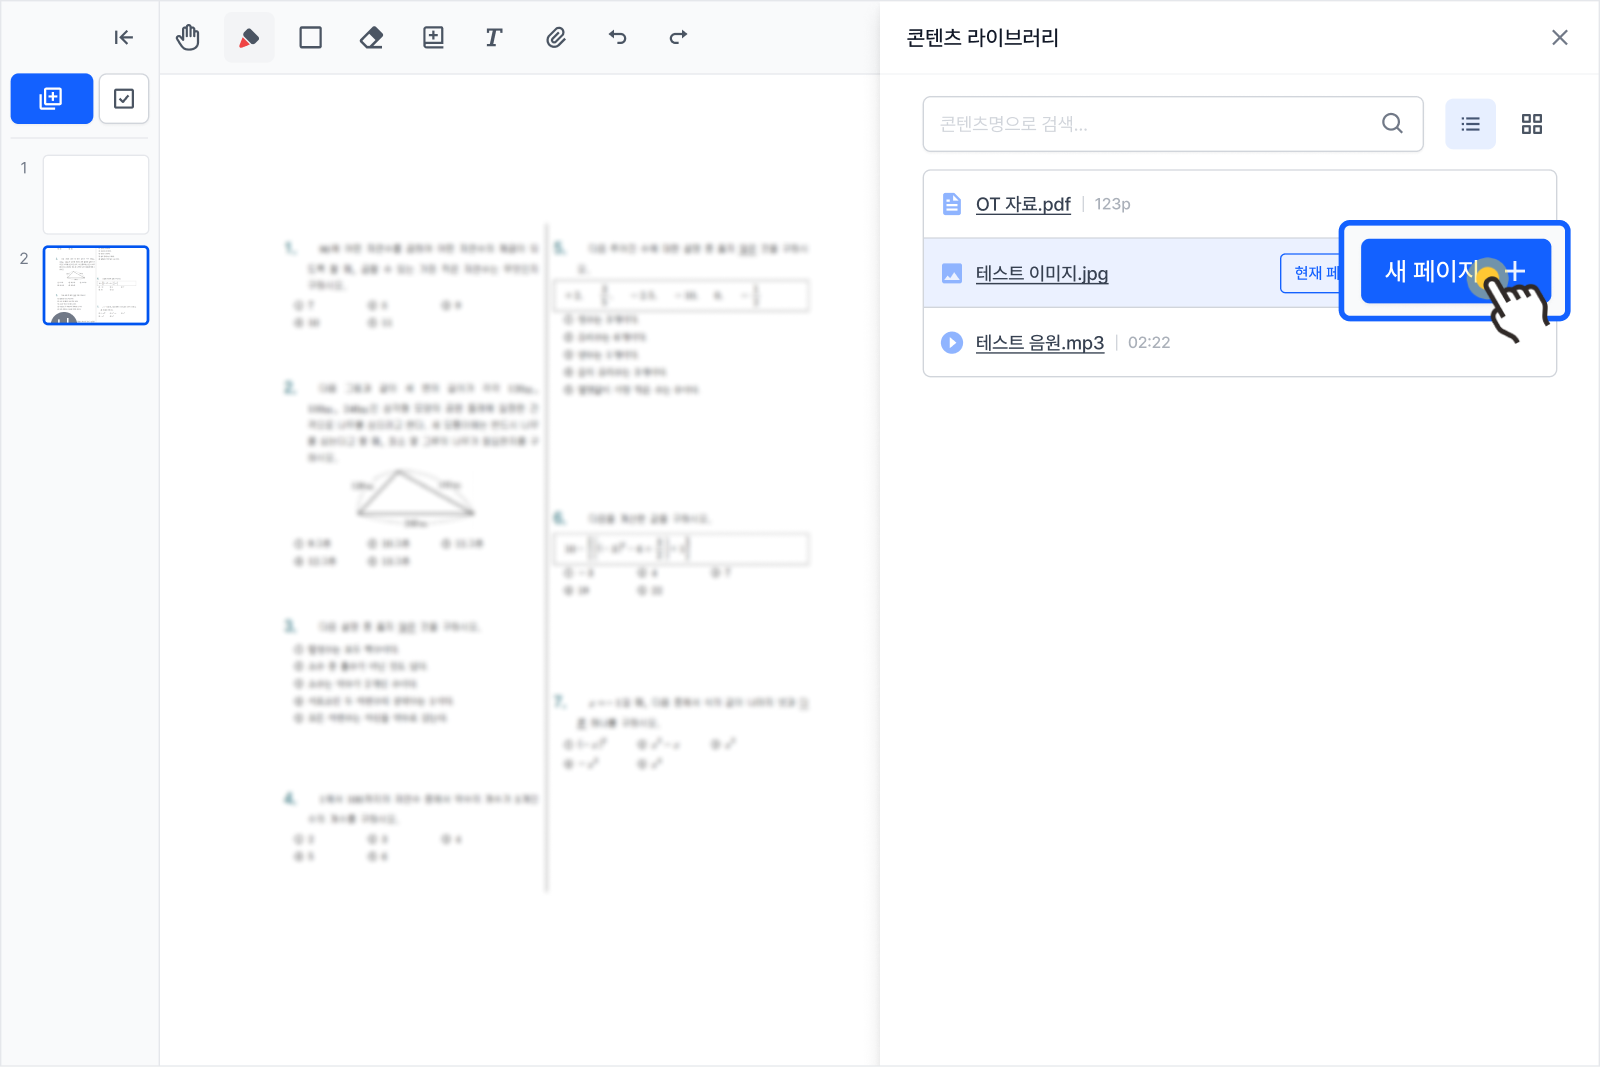Click the magnifier search icon

(x=1392, y=124)
